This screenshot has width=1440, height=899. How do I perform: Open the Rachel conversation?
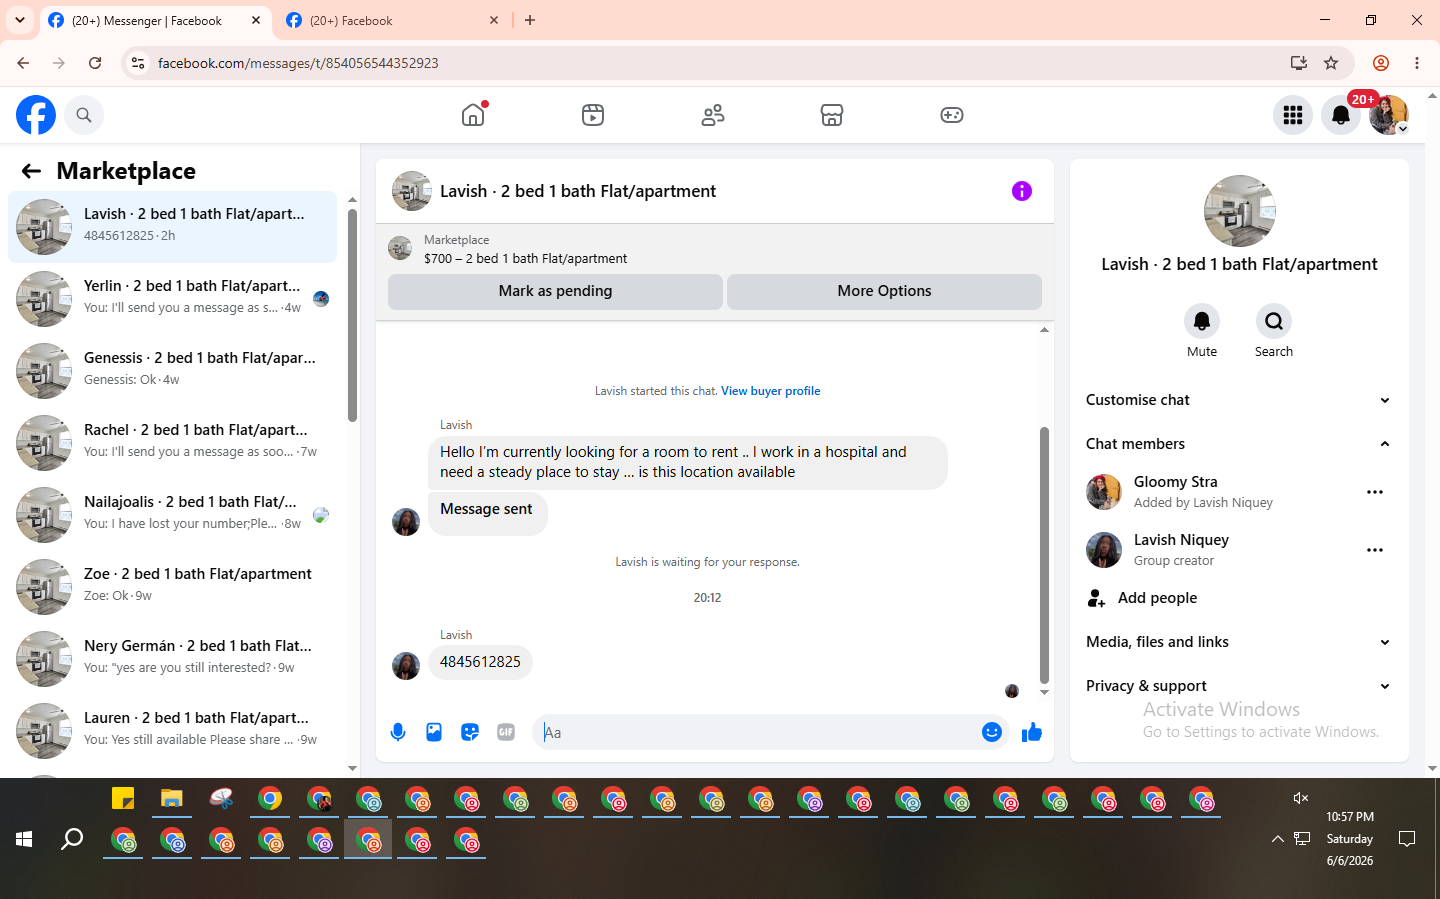[x=173, y=443]
